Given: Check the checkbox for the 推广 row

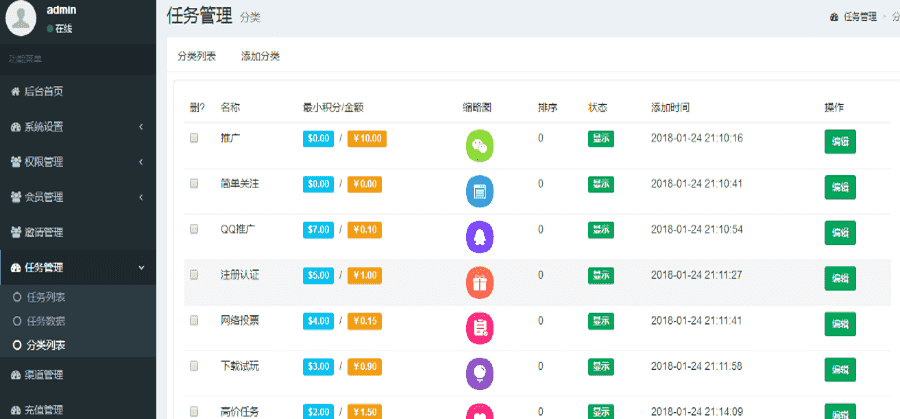Looking at the screenshot, I should point(195,138).
